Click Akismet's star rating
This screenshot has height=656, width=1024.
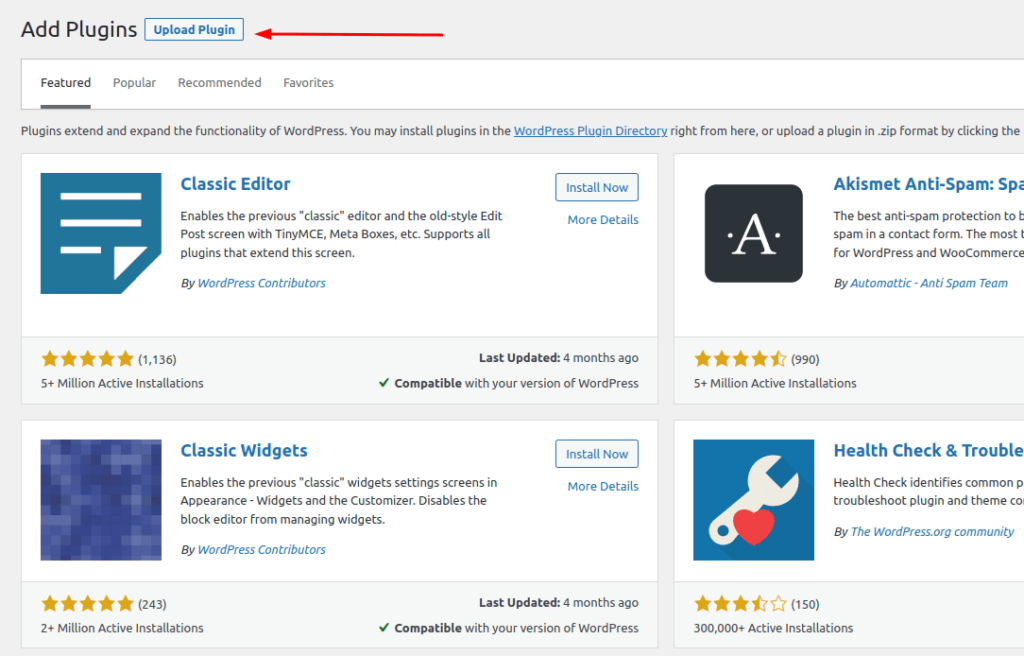coord(741,359)
